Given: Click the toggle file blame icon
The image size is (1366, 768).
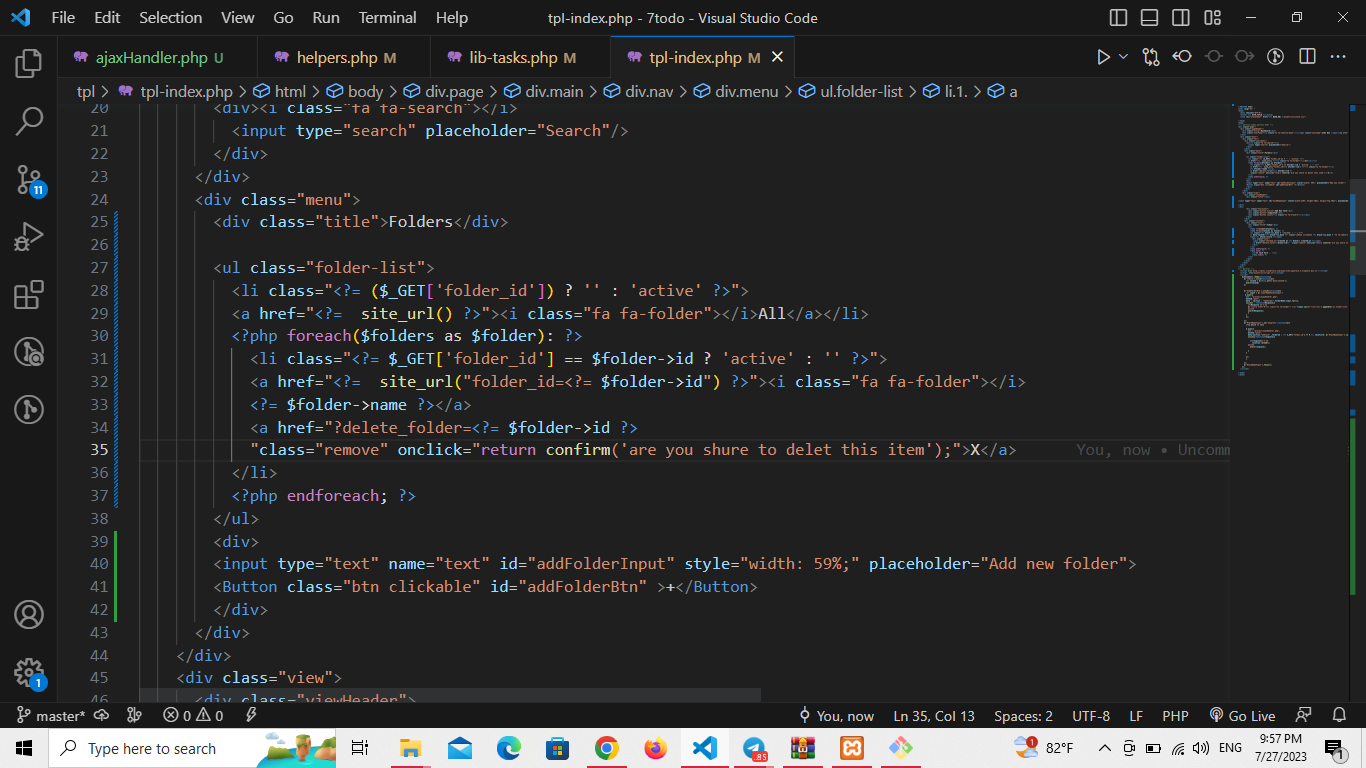Looking at the screenshot, I should pos(1275,57).
